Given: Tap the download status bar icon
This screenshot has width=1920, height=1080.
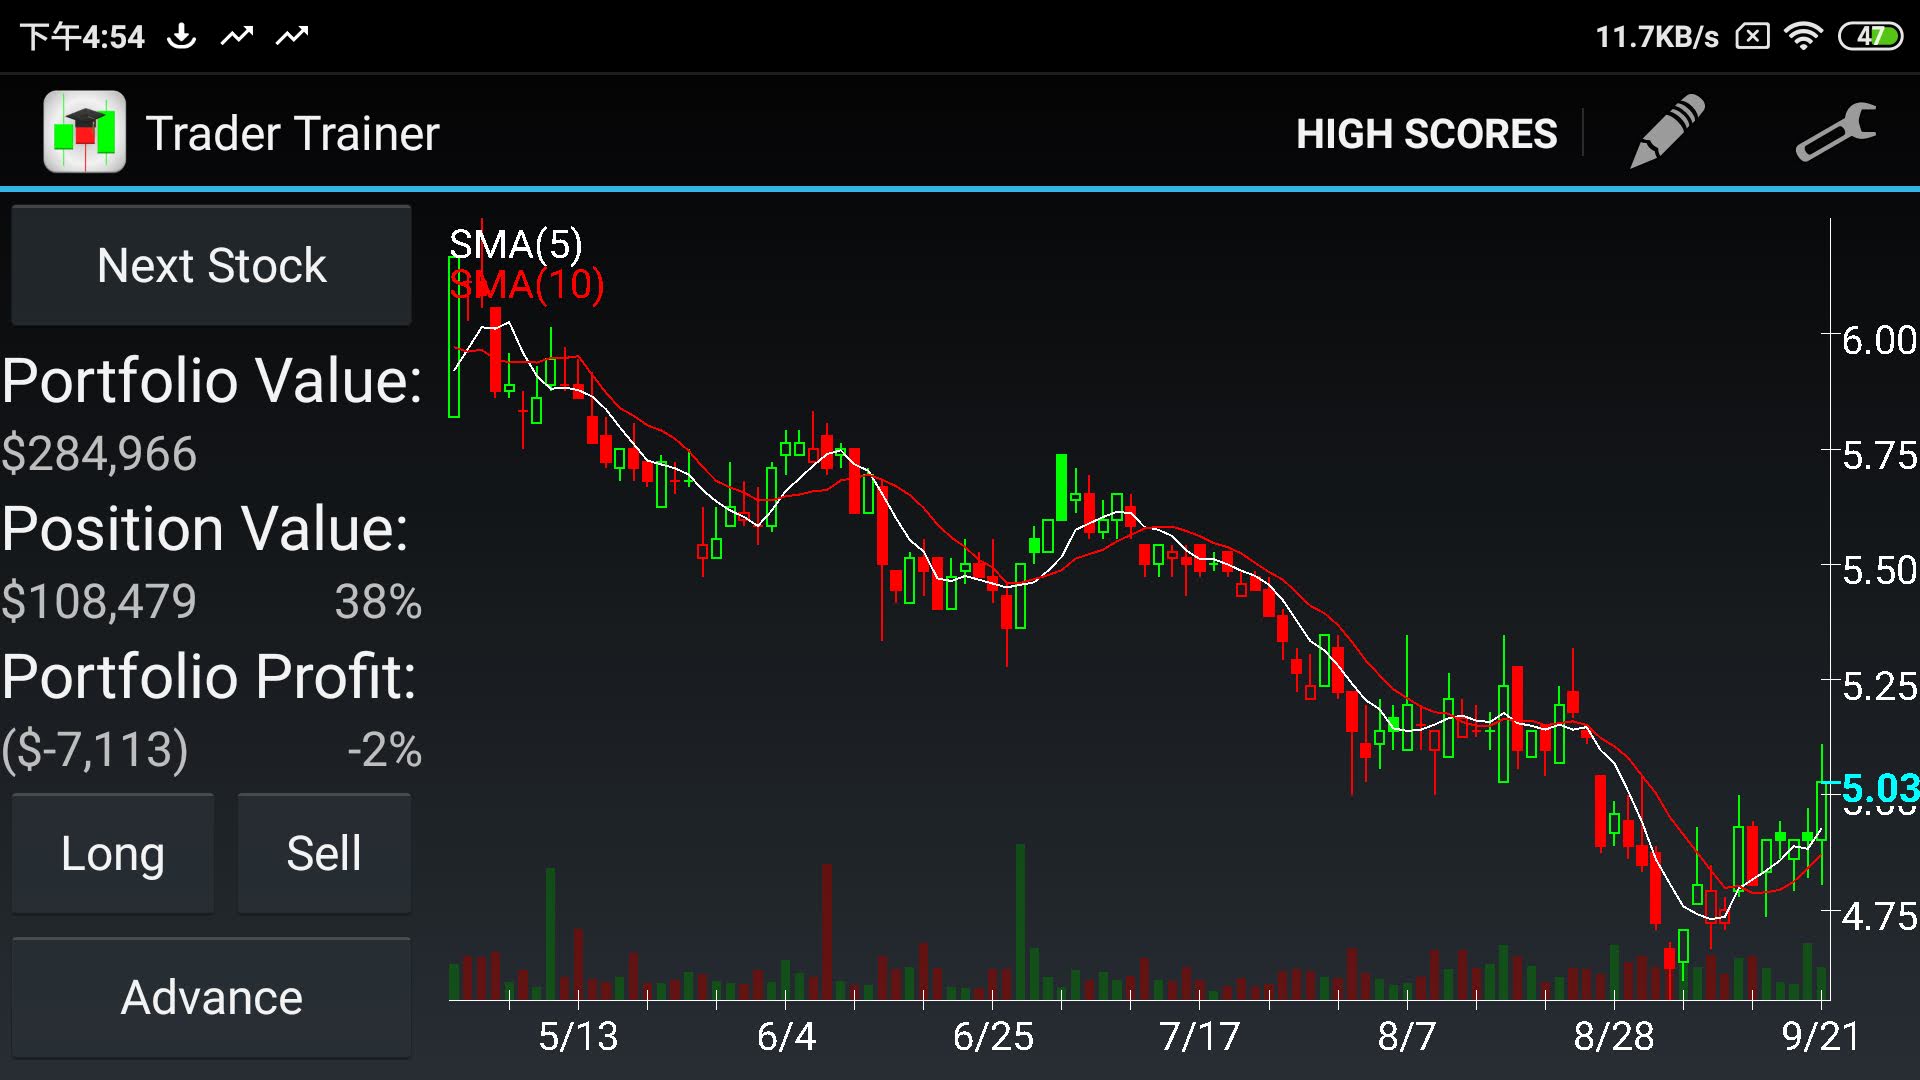Looking at the screenshot, I should 181,37.
